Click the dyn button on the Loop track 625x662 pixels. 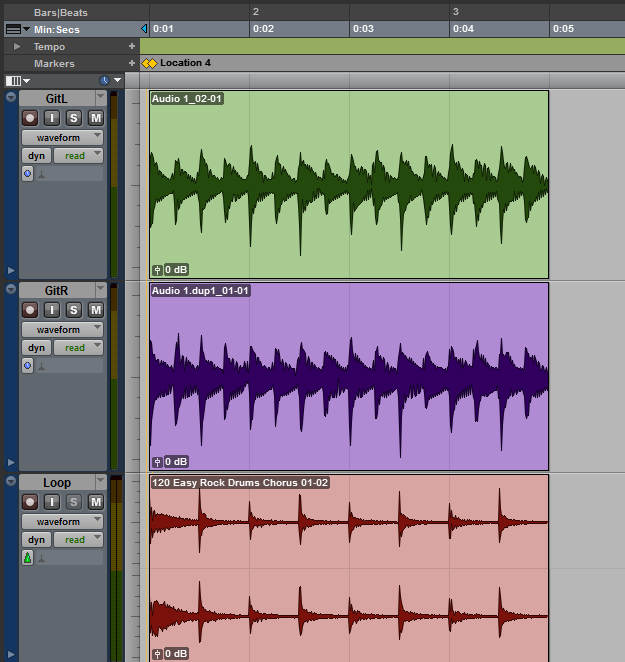(36, 540)
